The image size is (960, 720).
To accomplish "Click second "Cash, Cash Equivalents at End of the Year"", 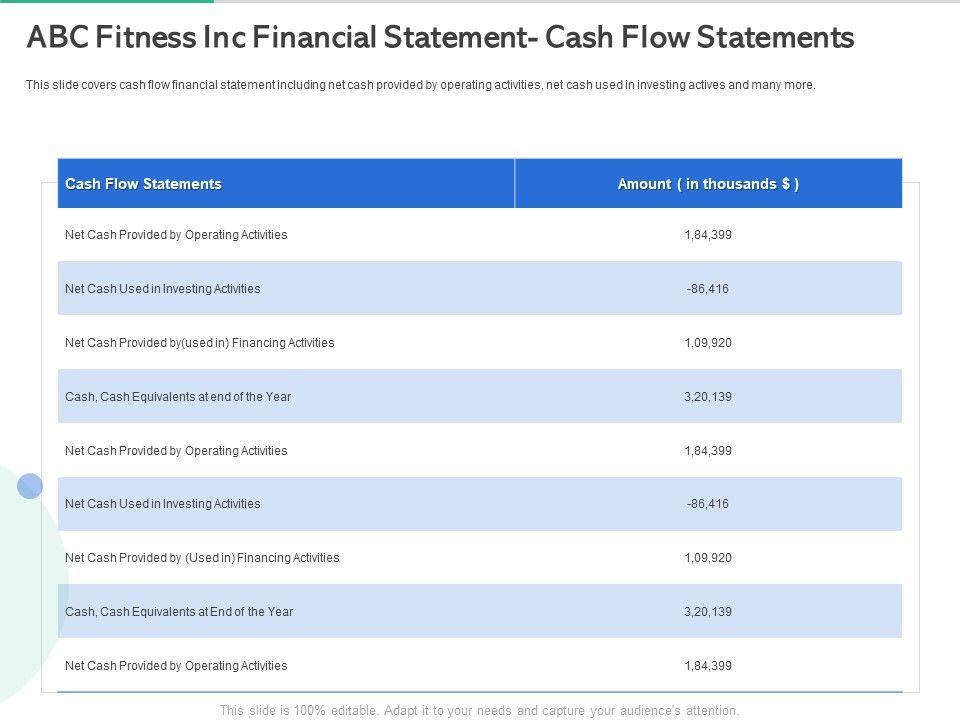I will [x=179, y=612].
